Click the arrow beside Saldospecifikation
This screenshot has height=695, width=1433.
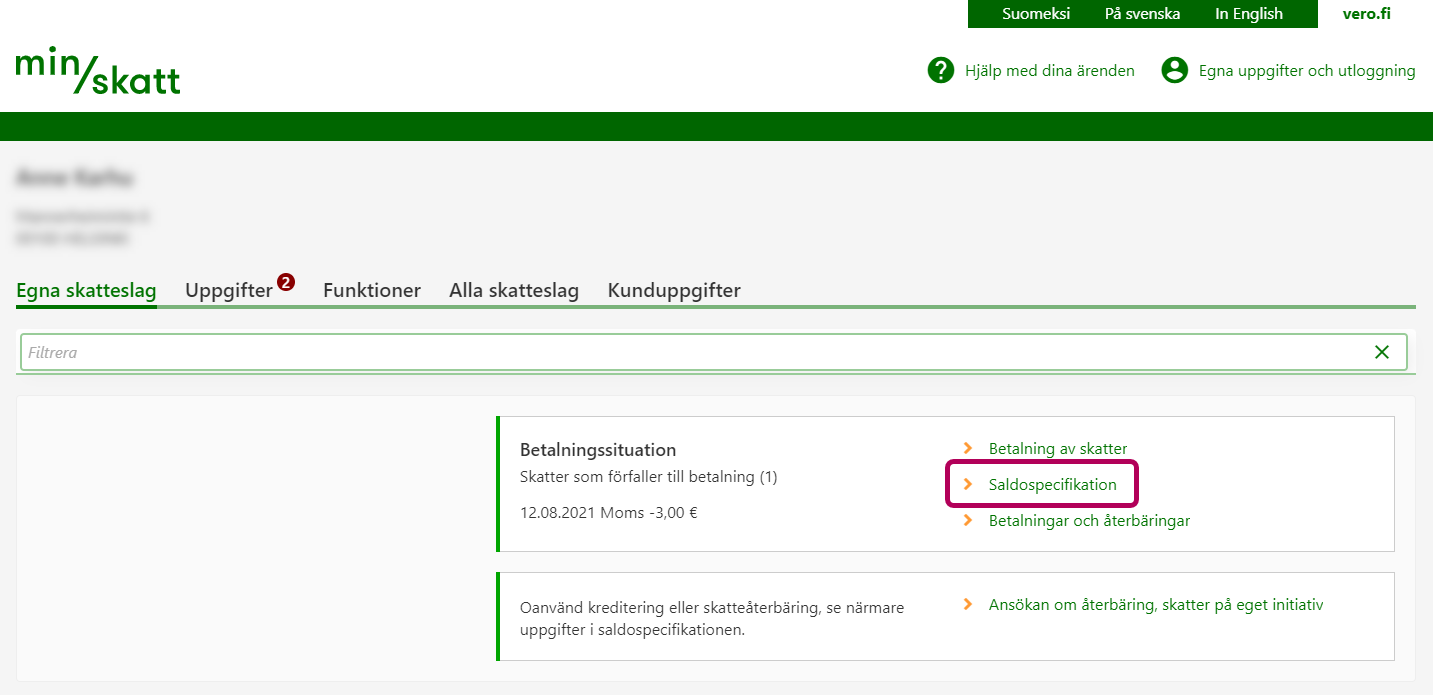[x=967, y=485]
